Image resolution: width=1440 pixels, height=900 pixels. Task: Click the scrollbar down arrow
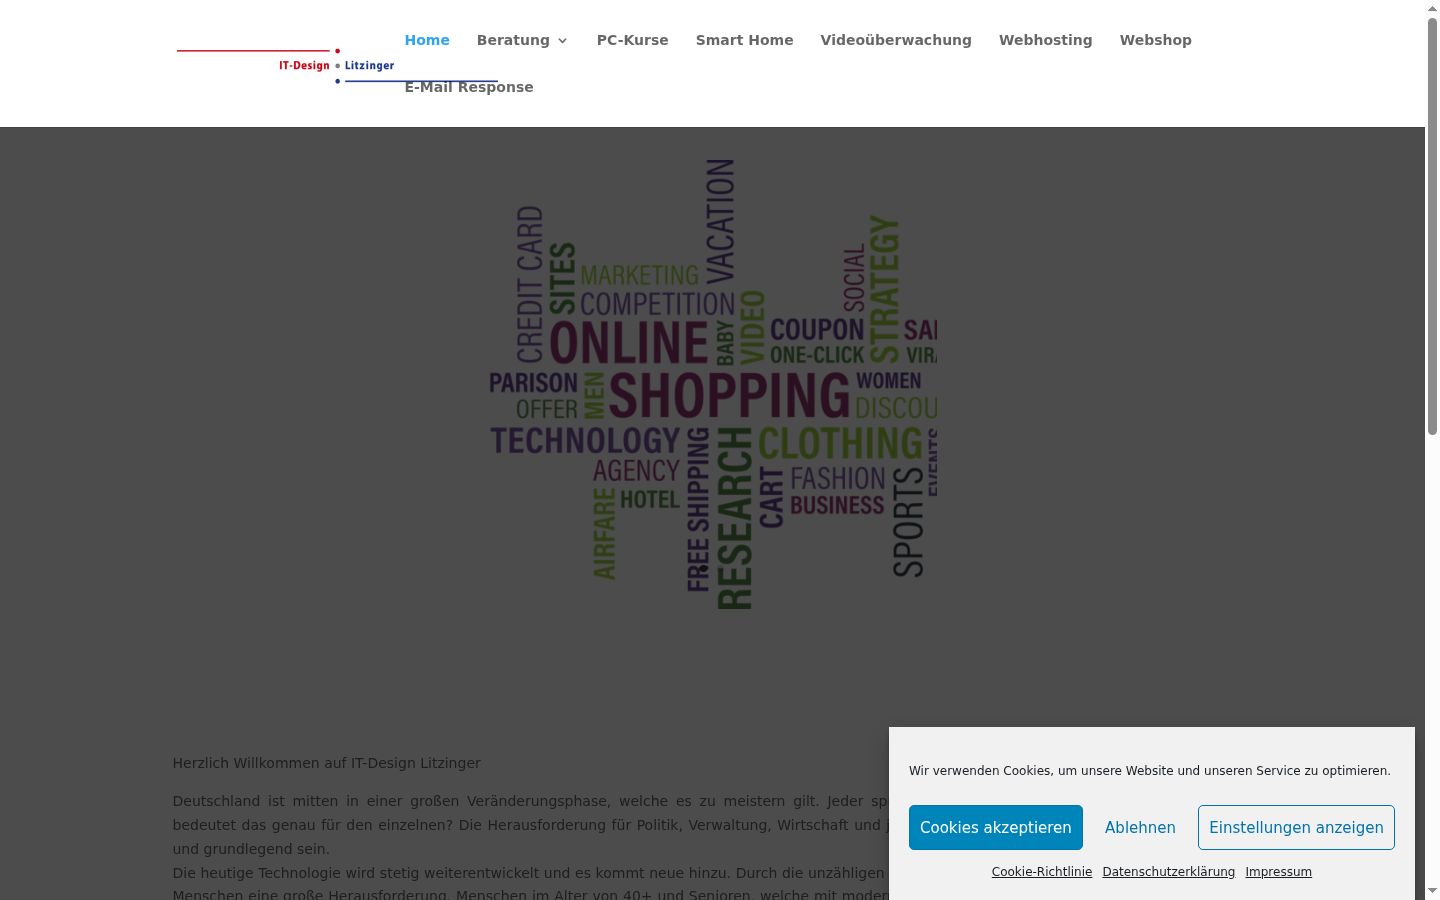pyautogui.click(x=1432, y=893)
